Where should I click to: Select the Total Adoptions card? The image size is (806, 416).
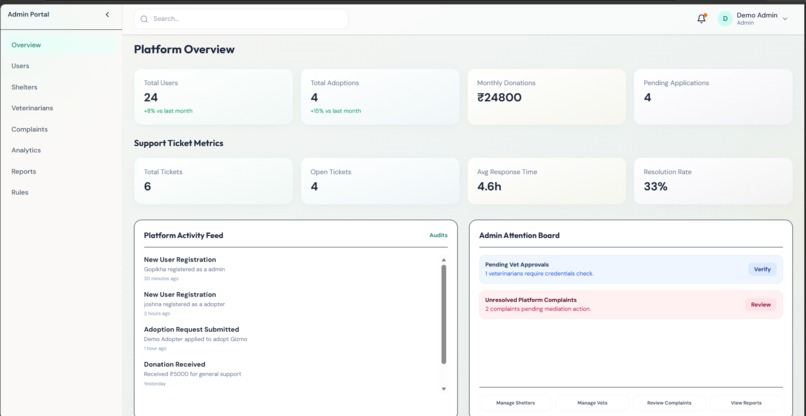pyautogui.click(x=380, y=97)
